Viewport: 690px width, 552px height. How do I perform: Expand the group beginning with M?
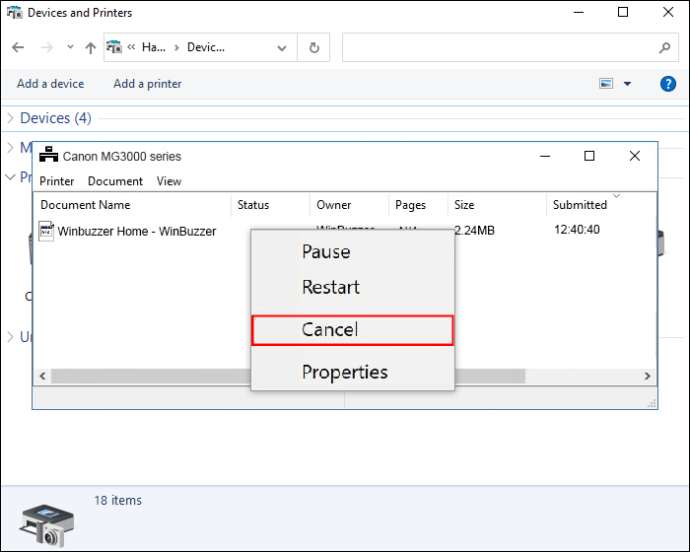11,147
